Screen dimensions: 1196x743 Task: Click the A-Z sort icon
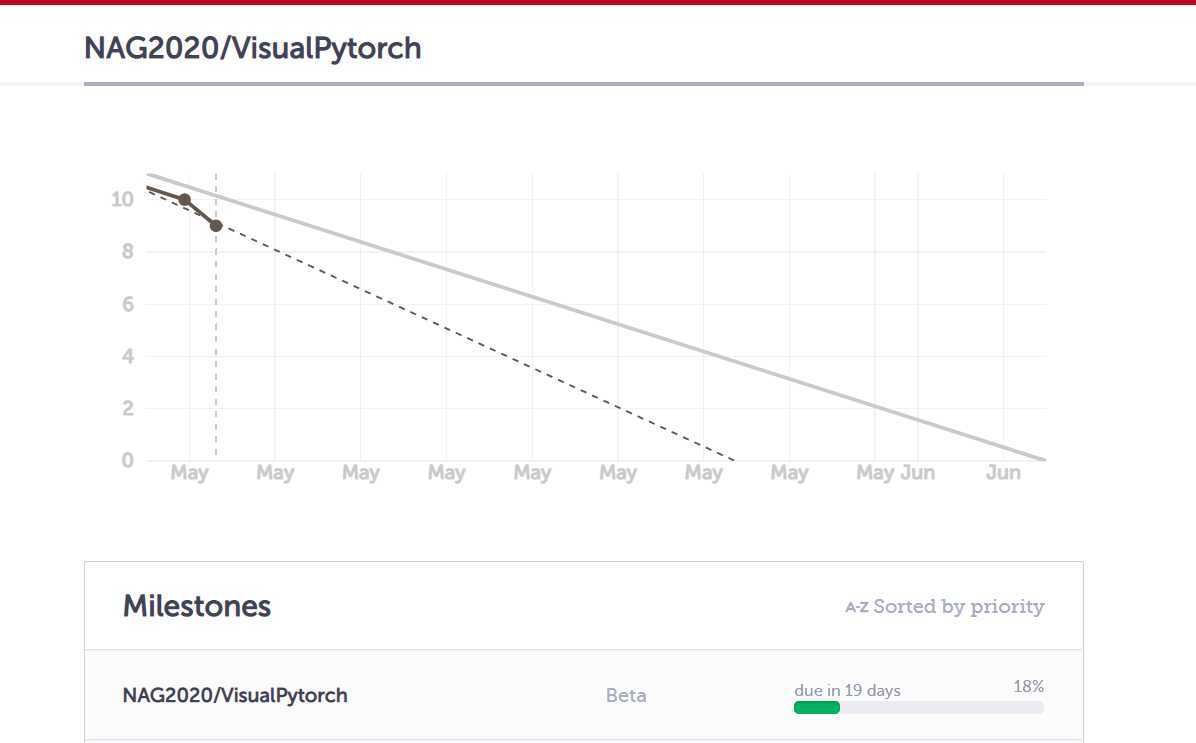(x=857, y=607)
